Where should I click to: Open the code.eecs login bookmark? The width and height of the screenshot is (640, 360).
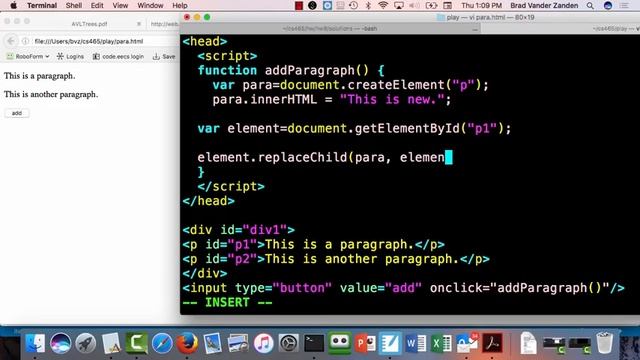(x=118, y=56)
